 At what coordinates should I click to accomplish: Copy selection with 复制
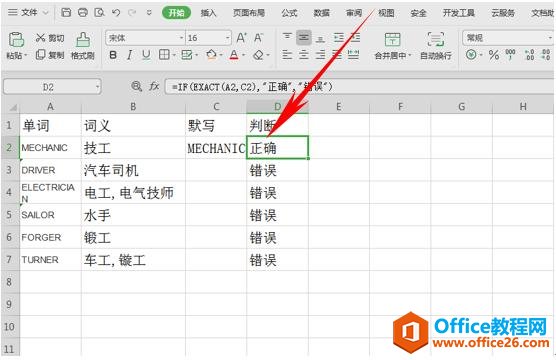pyautogui.click(x=50, y=55)
